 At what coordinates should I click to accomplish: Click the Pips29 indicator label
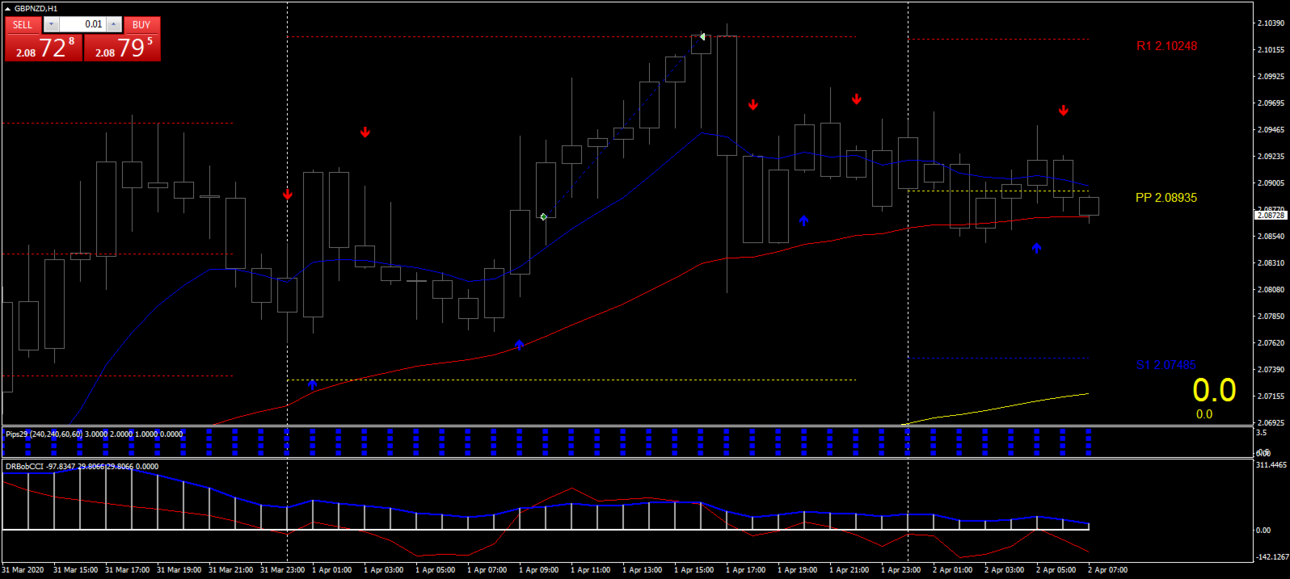(x=95, y=434)
